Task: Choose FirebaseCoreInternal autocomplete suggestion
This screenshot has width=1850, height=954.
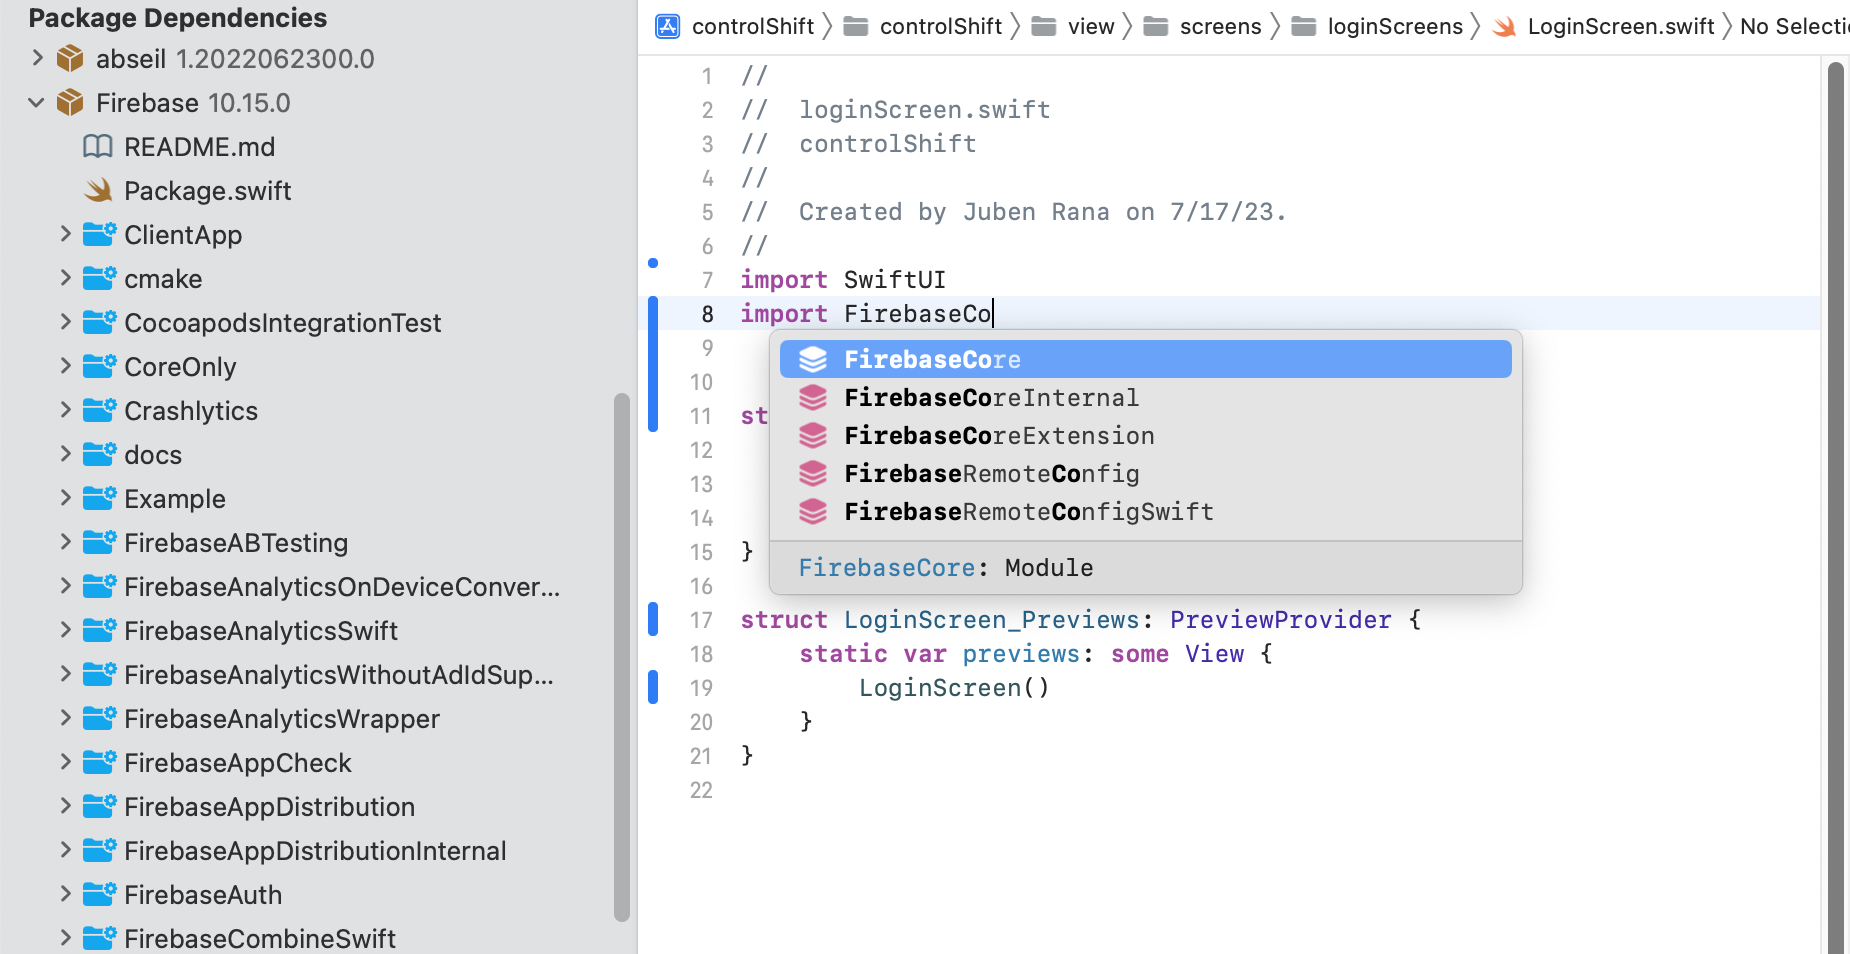Action: click(1145, 398)
